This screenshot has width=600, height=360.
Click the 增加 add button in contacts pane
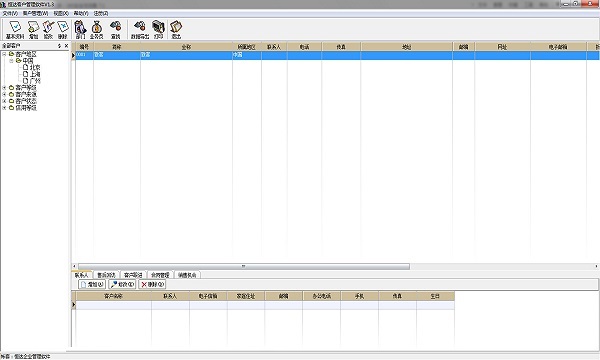point(92,285)
